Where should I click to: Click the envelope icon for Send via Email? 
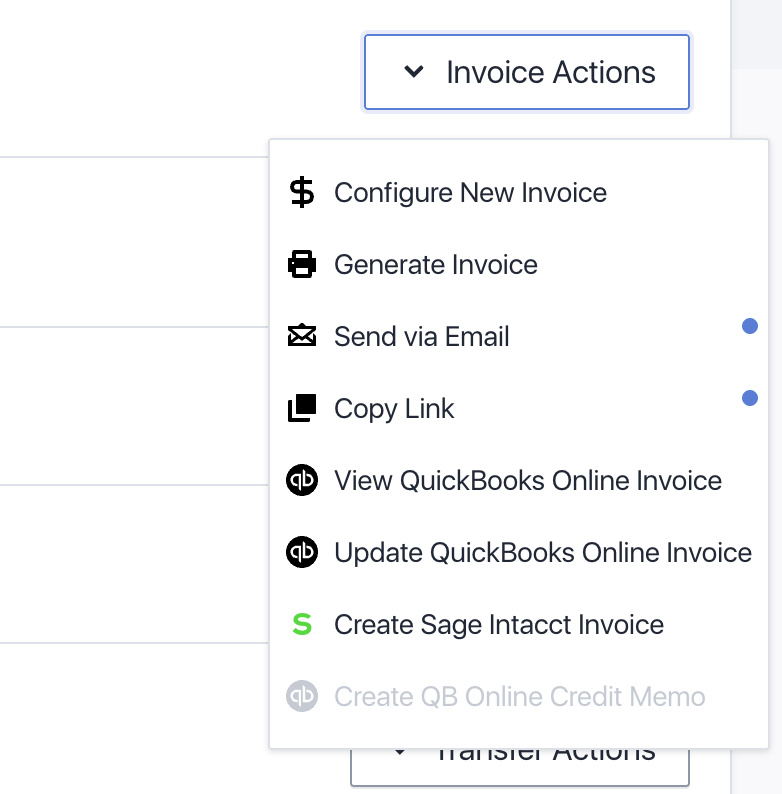[301, 336]
